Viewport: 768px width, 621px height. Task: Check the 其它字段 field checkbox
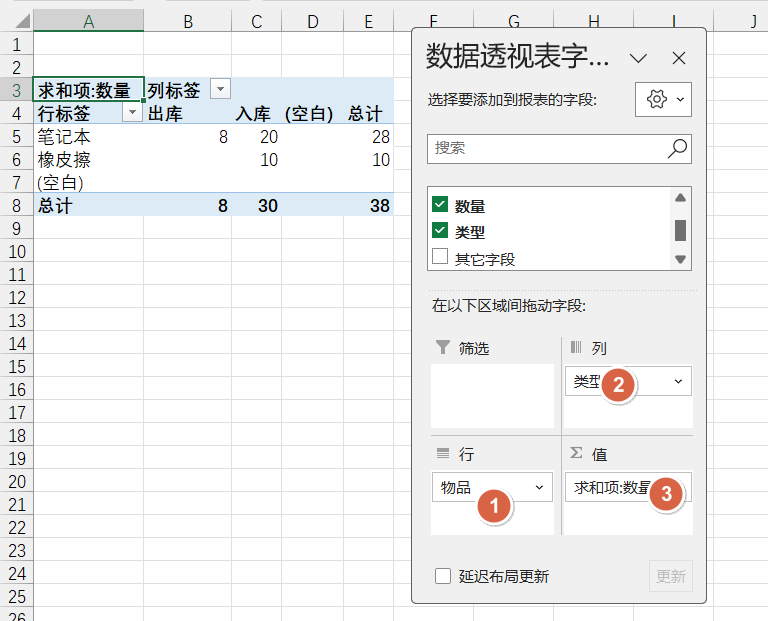point(440,256)
